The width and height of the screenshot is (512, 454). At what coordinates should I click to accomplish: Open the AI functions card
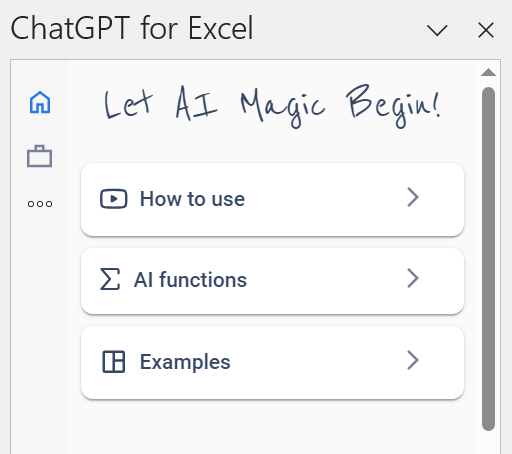[x=272, y=281]
